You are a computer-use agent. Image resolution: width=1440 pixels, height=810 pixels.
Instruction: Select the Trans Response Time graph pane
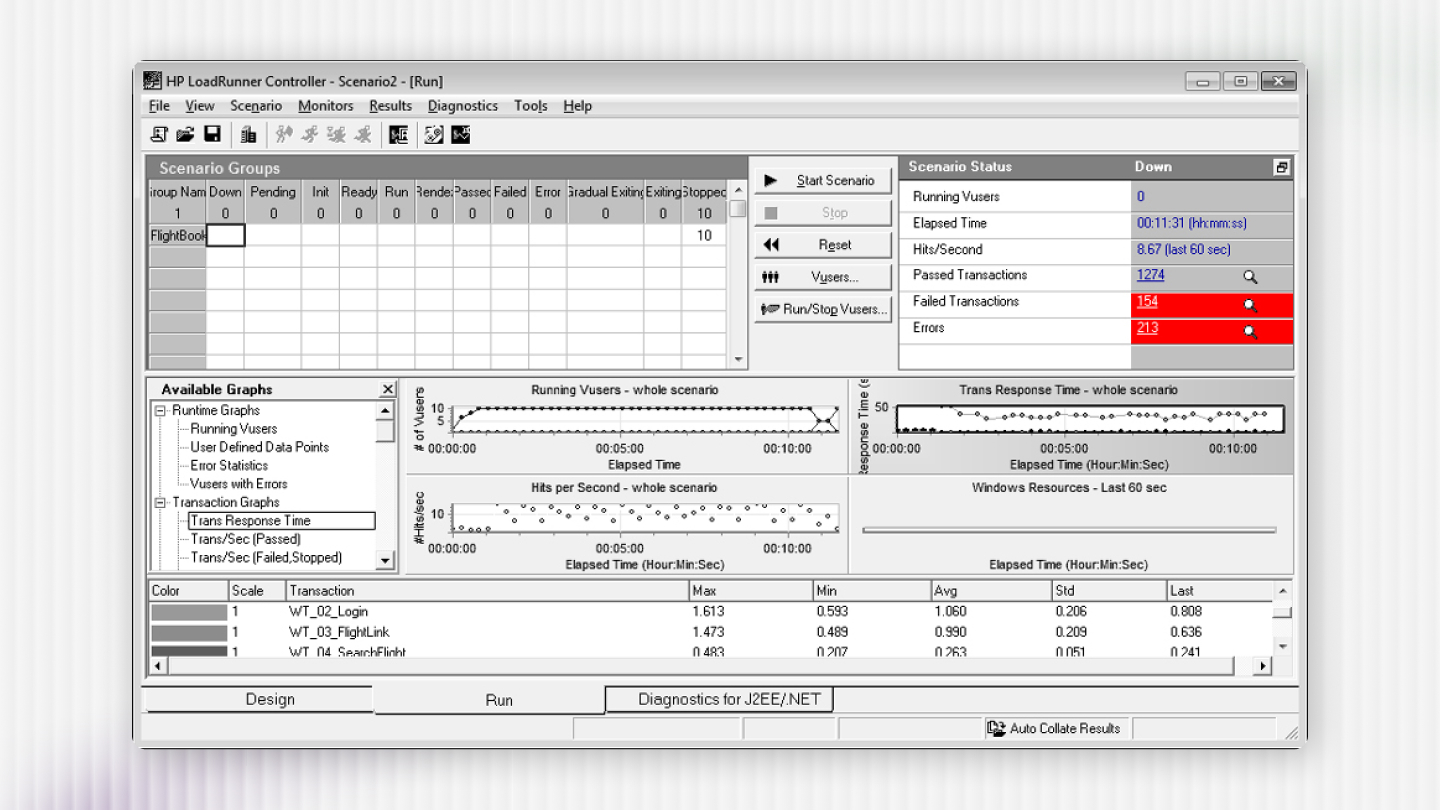coord(1071,426)
